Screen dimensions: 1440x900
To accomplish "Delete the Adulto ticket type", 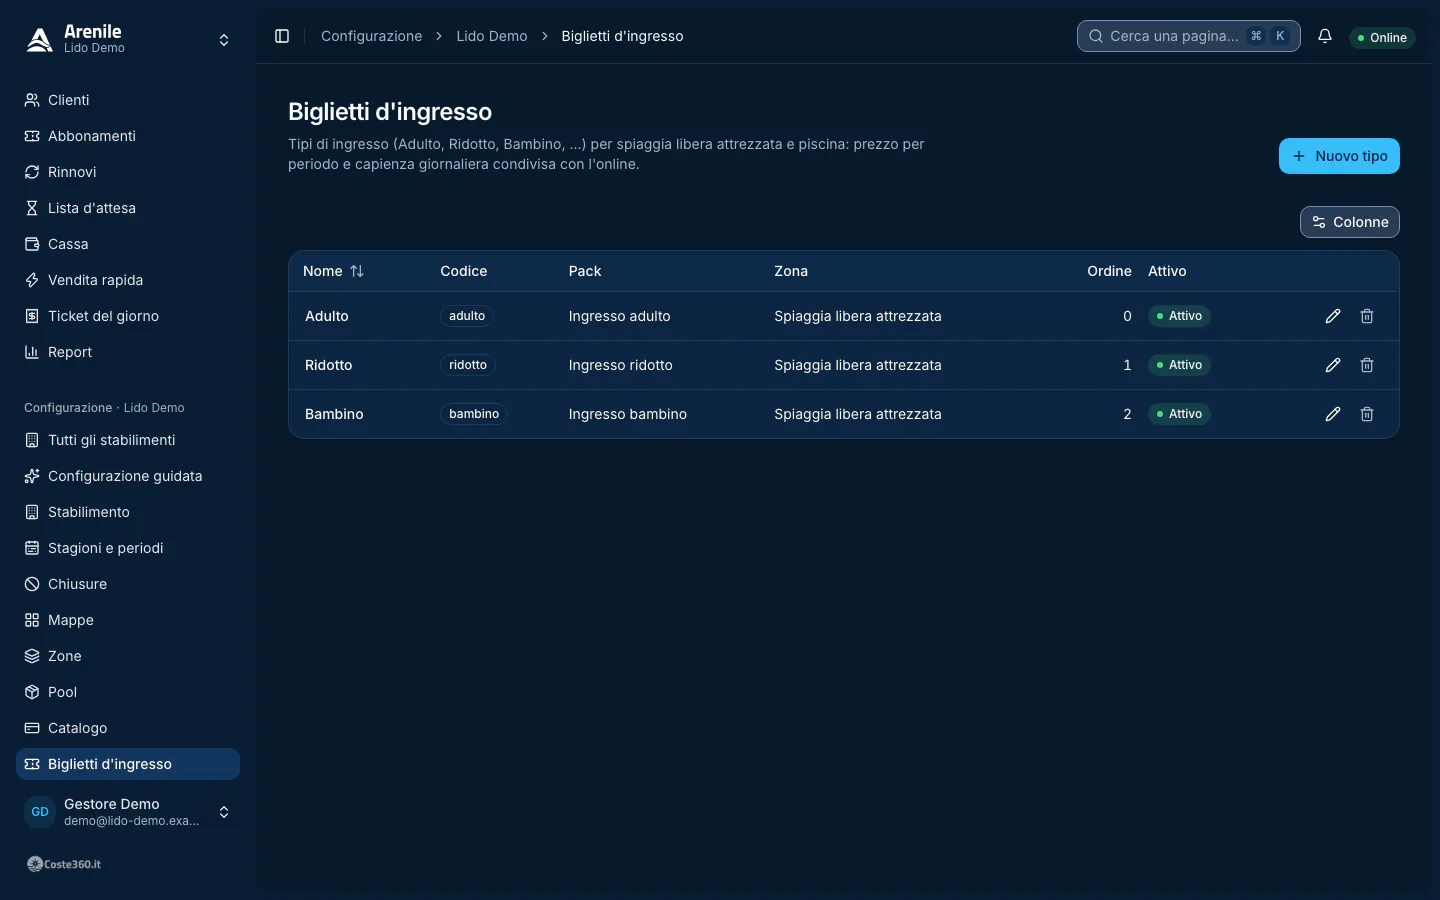I will point(1367,316).
